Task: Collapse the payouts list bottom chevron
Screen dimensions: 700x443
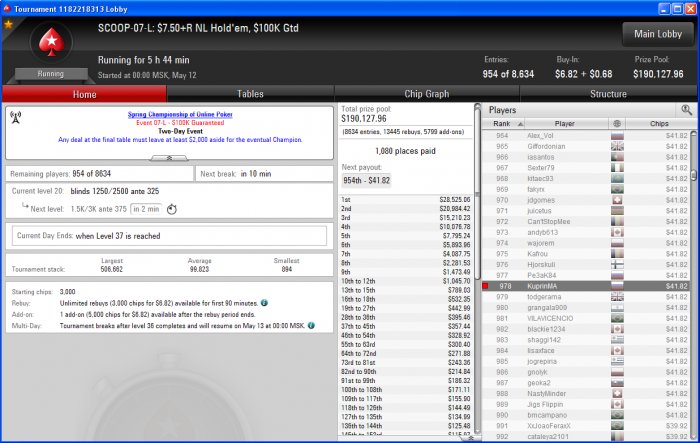Action: [470, 439]
